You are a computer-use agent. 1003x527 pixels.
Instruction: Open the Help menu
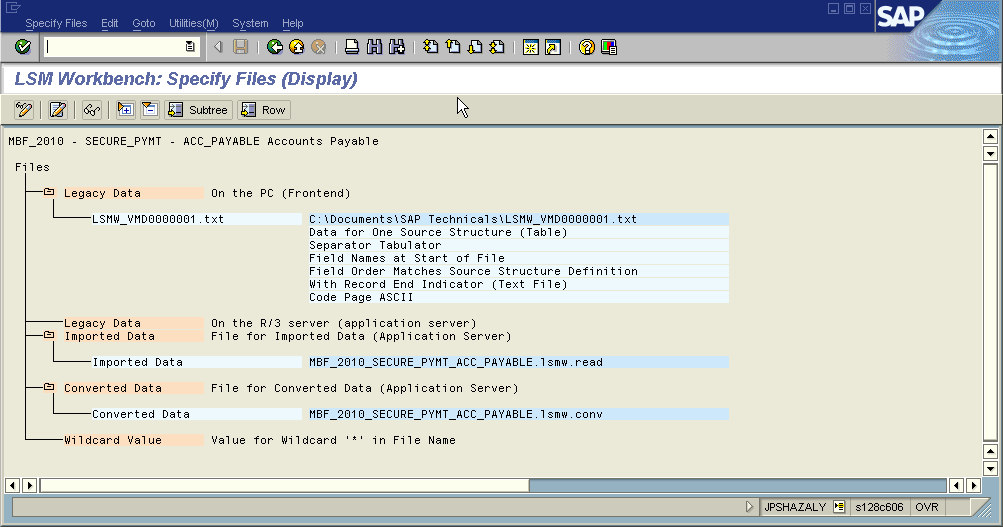tap(292, 23)
